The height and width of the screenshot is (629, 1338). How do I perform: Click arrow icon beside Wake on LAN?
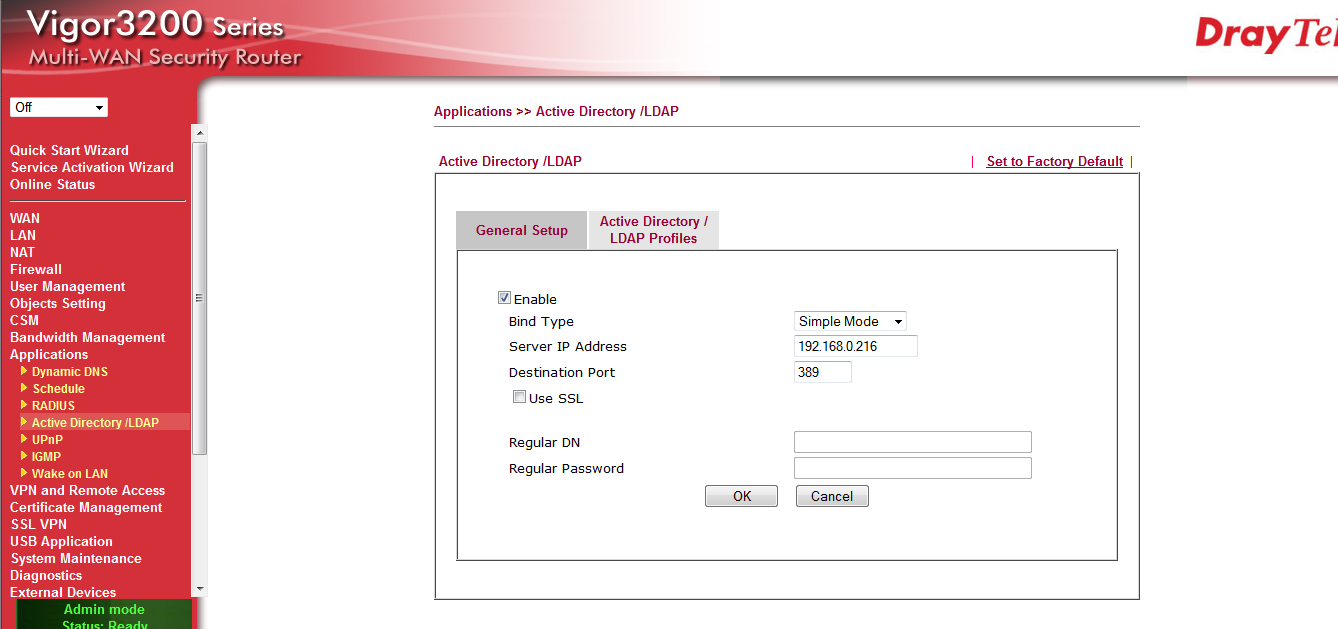click(x=24, y=473)
